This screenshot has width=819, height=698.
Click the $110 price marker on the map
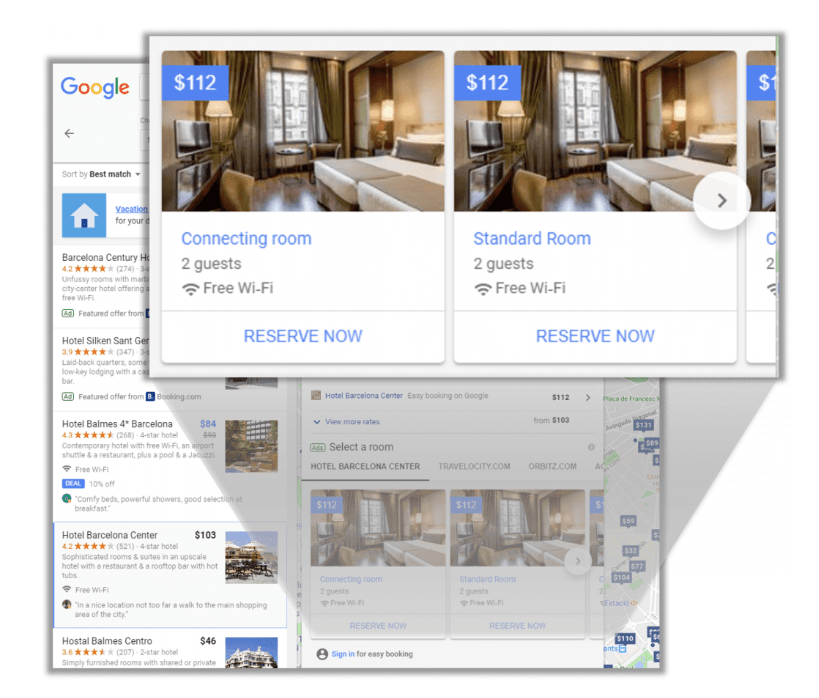coord(625,639)
